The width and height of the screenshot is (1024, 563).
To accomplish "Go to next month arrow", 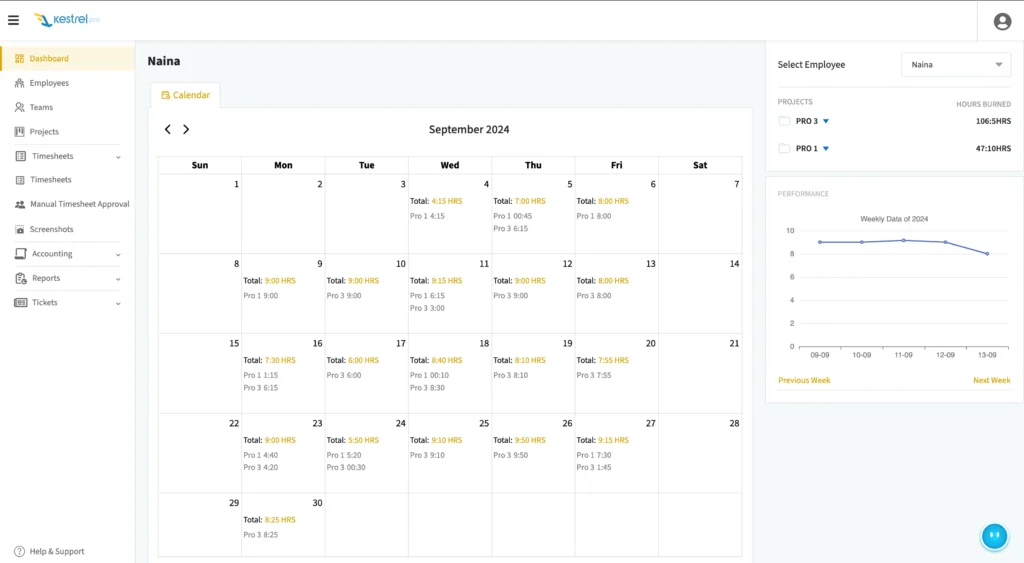I will coord(186,129).
